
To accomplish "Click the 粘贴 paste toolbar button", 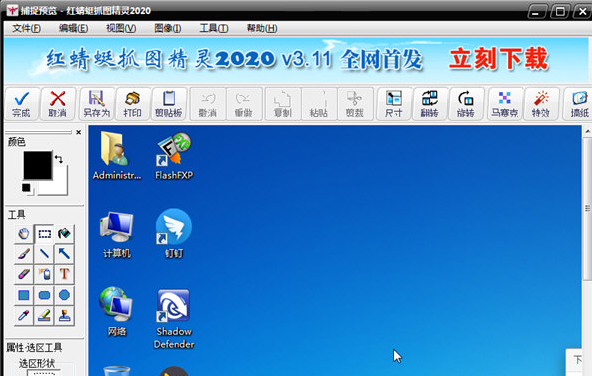I will [319, 104].
